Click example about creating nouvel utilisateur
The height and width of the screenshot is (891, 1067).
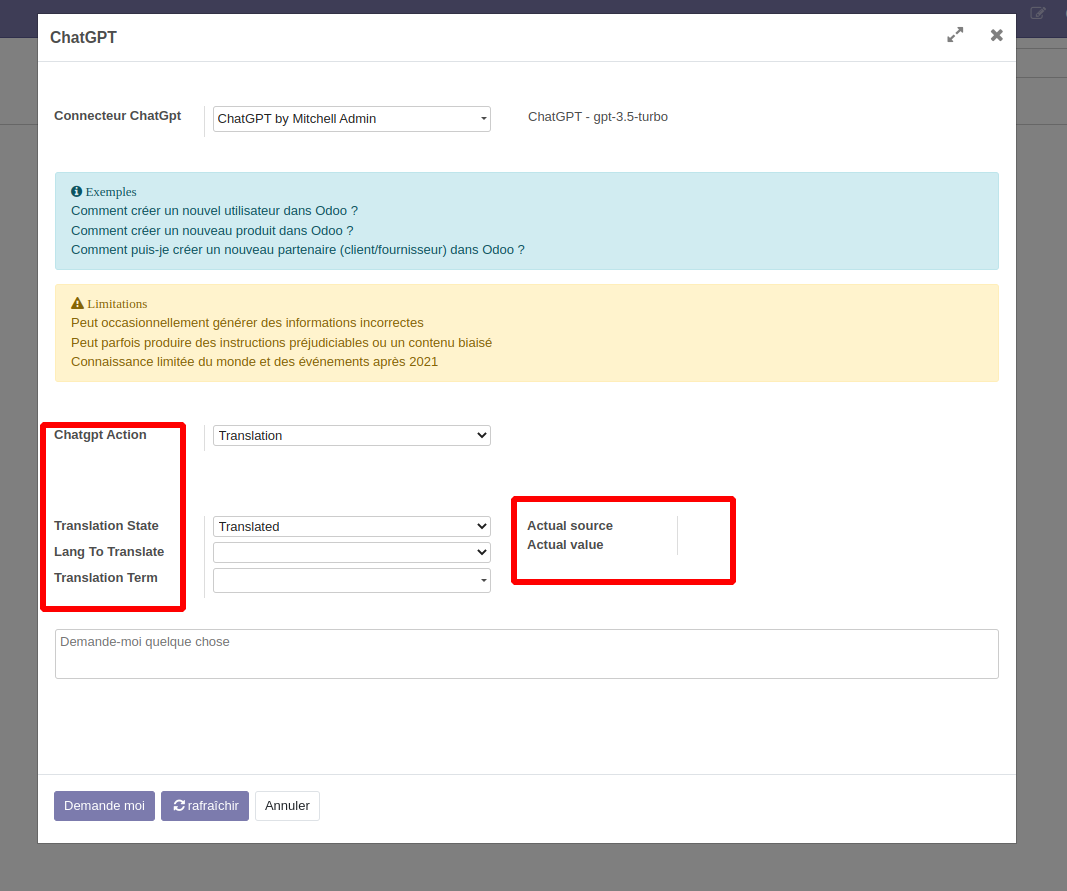[x=214, y=211]
